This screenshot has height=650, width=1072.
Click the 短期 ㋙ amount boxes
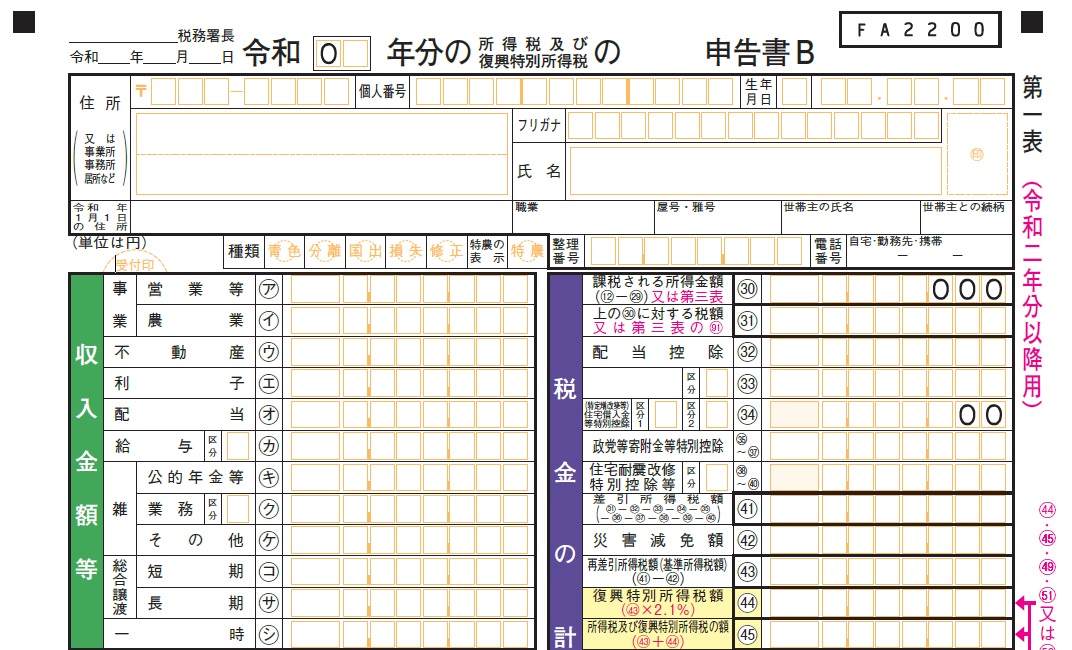click(410, 572)
